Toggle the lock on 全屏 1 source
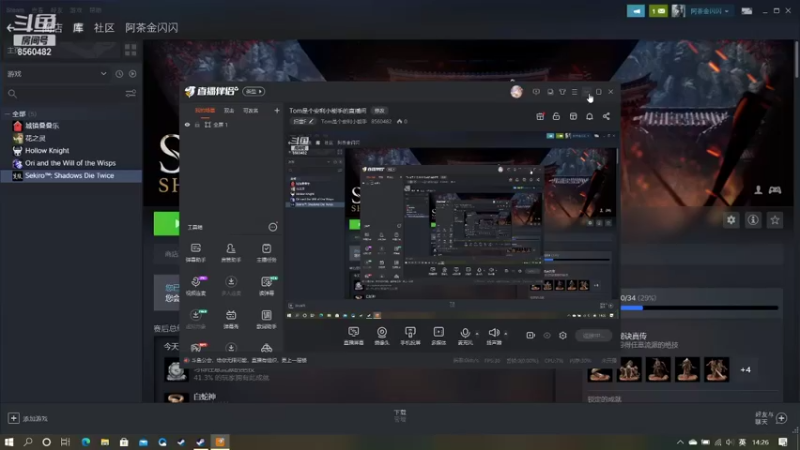Screen dimensions: 800x450 click(197, 124)
